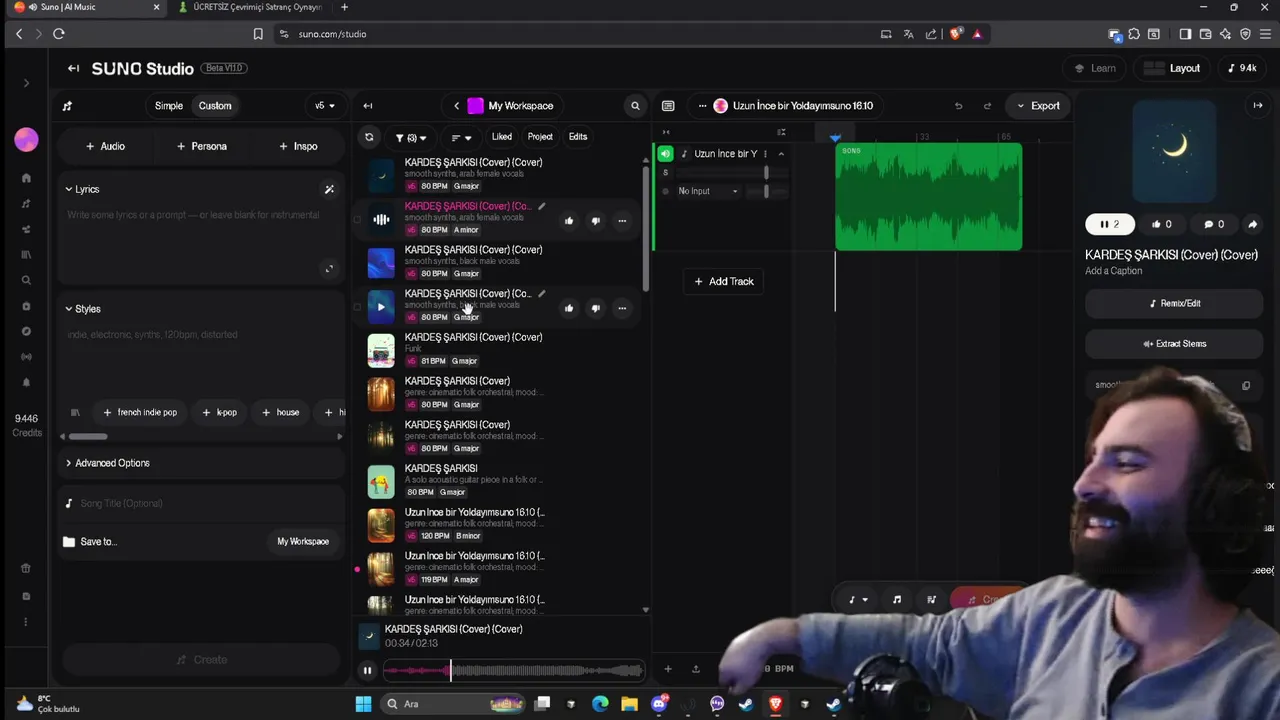Mute the Uzun İnce bir Y track speaker
1280x720 pixels.
coord(665,153)
